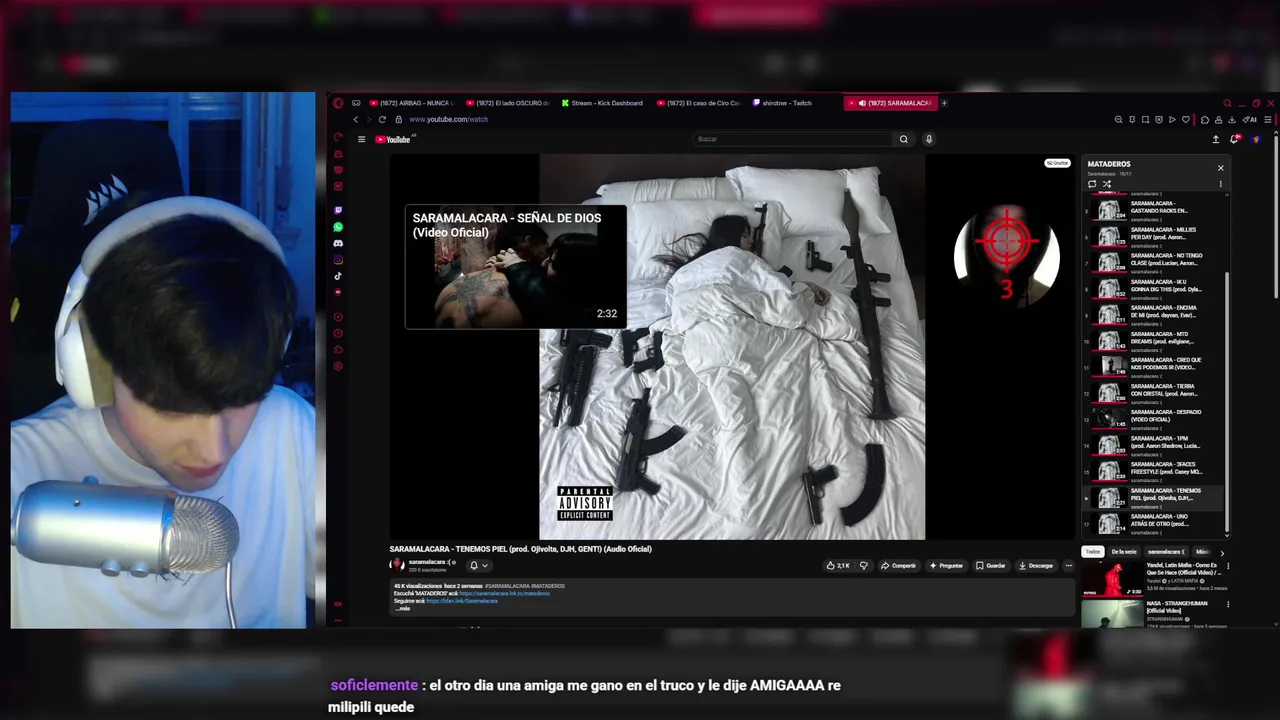Switch to El lado OSCURO browser tab
Viewport: 1280px width, 720px height.
pos(508,103)
